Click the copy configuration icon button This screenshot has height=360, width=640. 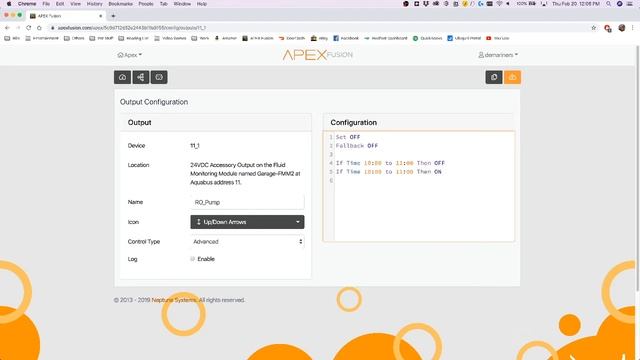tap(494, 77)
